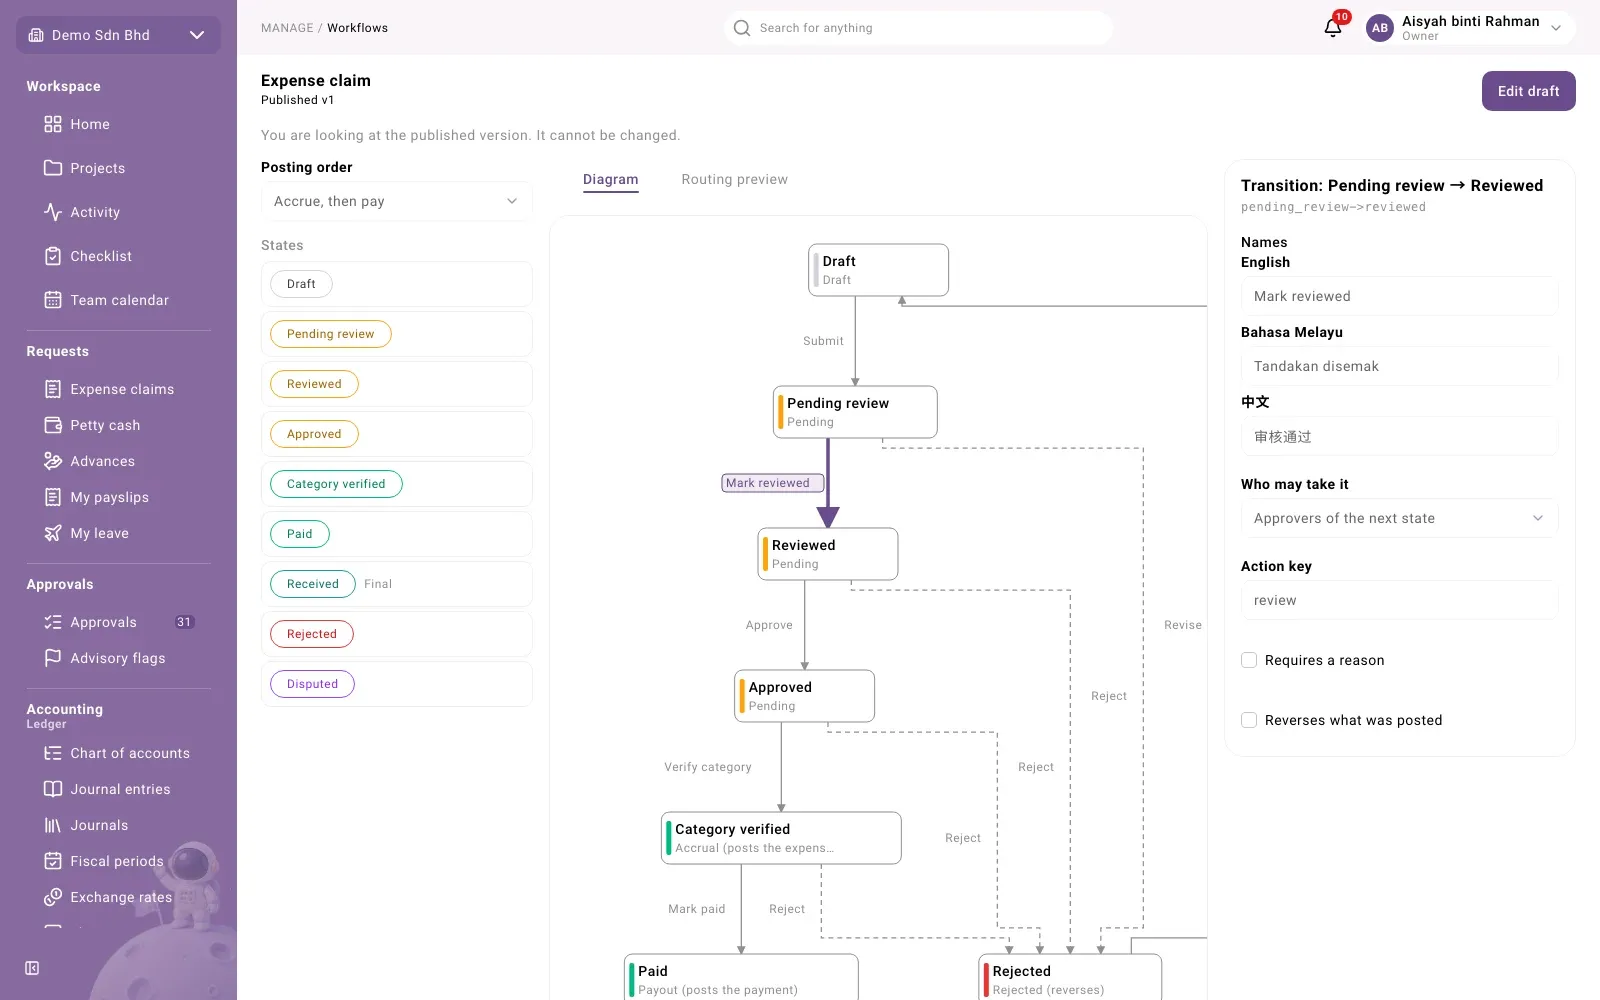The image size is (1600, 1000).
Task: Switch to the Routing preview tab
Action: (735, 180)
